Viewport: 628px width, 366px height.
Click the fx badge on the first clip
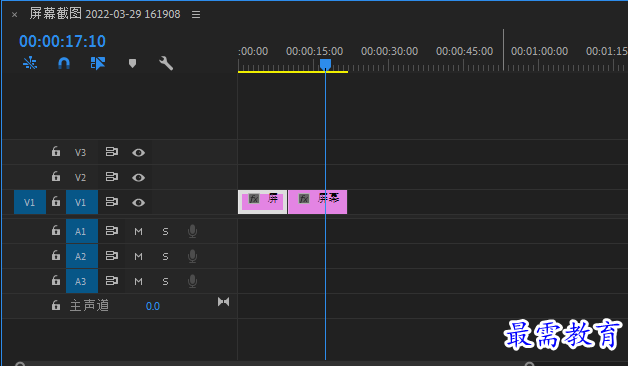[254, 199]
